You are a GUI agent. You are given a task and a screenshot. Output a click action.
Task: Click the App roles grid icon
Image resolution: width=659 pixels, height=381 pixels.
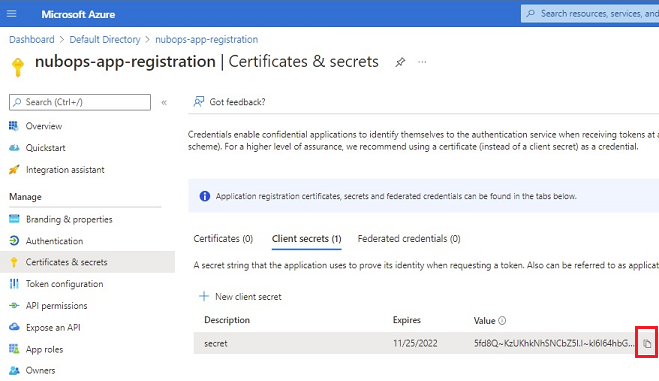[14, 349]
